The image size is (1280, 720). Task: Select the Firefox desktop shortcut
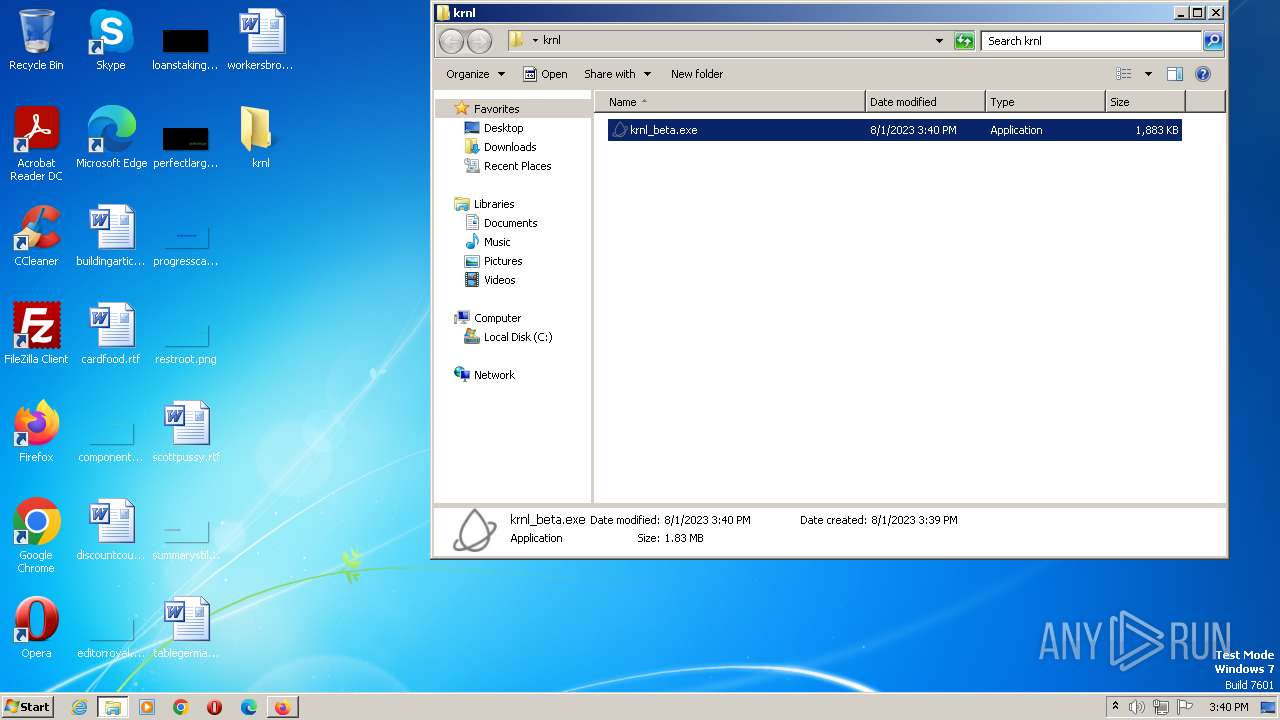36,431
